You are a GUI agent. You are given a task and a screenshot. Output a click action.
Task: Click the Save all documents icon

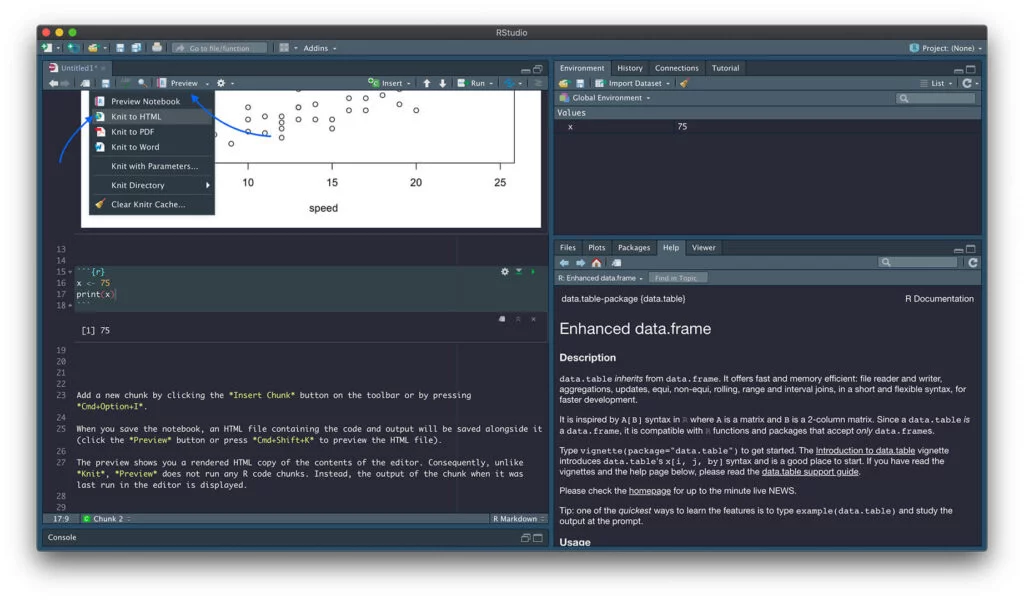tap(136, 48)
